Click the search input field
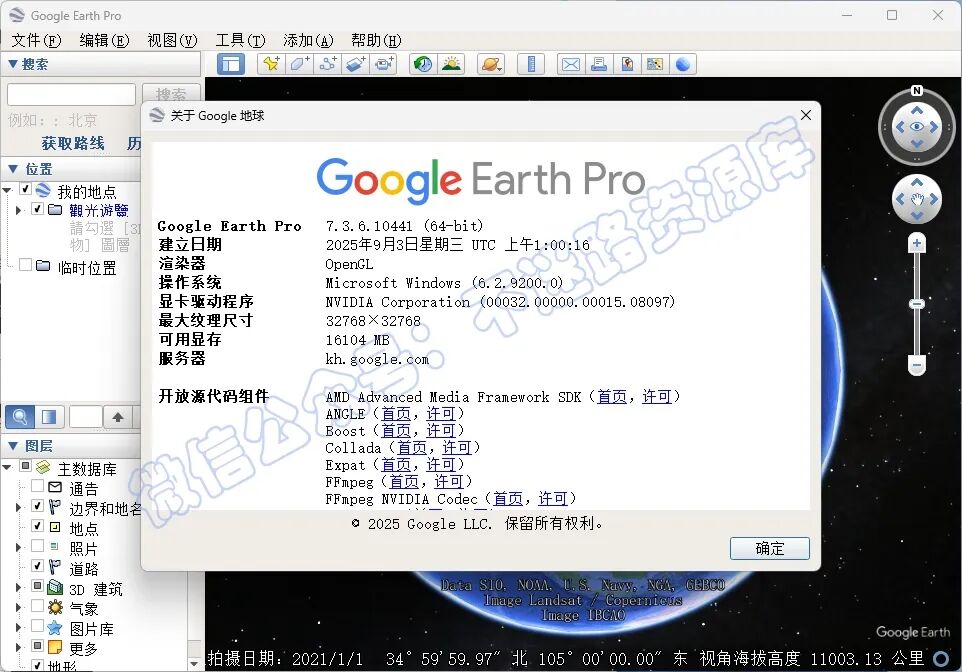 71,95
